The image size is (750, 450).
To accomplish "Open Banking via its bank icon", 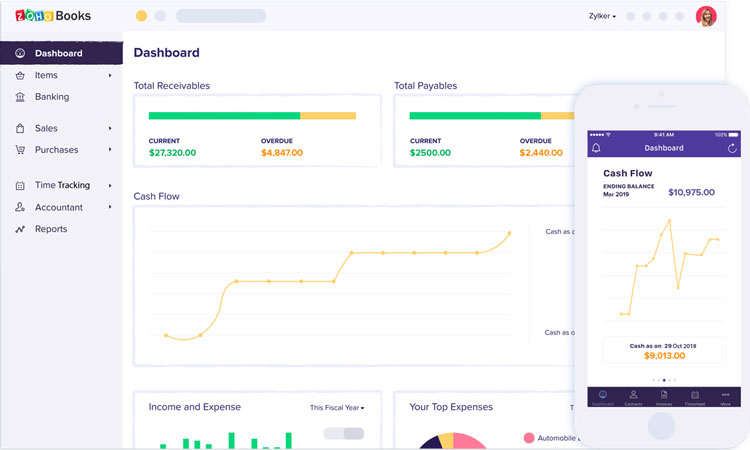I will (21, 97).
